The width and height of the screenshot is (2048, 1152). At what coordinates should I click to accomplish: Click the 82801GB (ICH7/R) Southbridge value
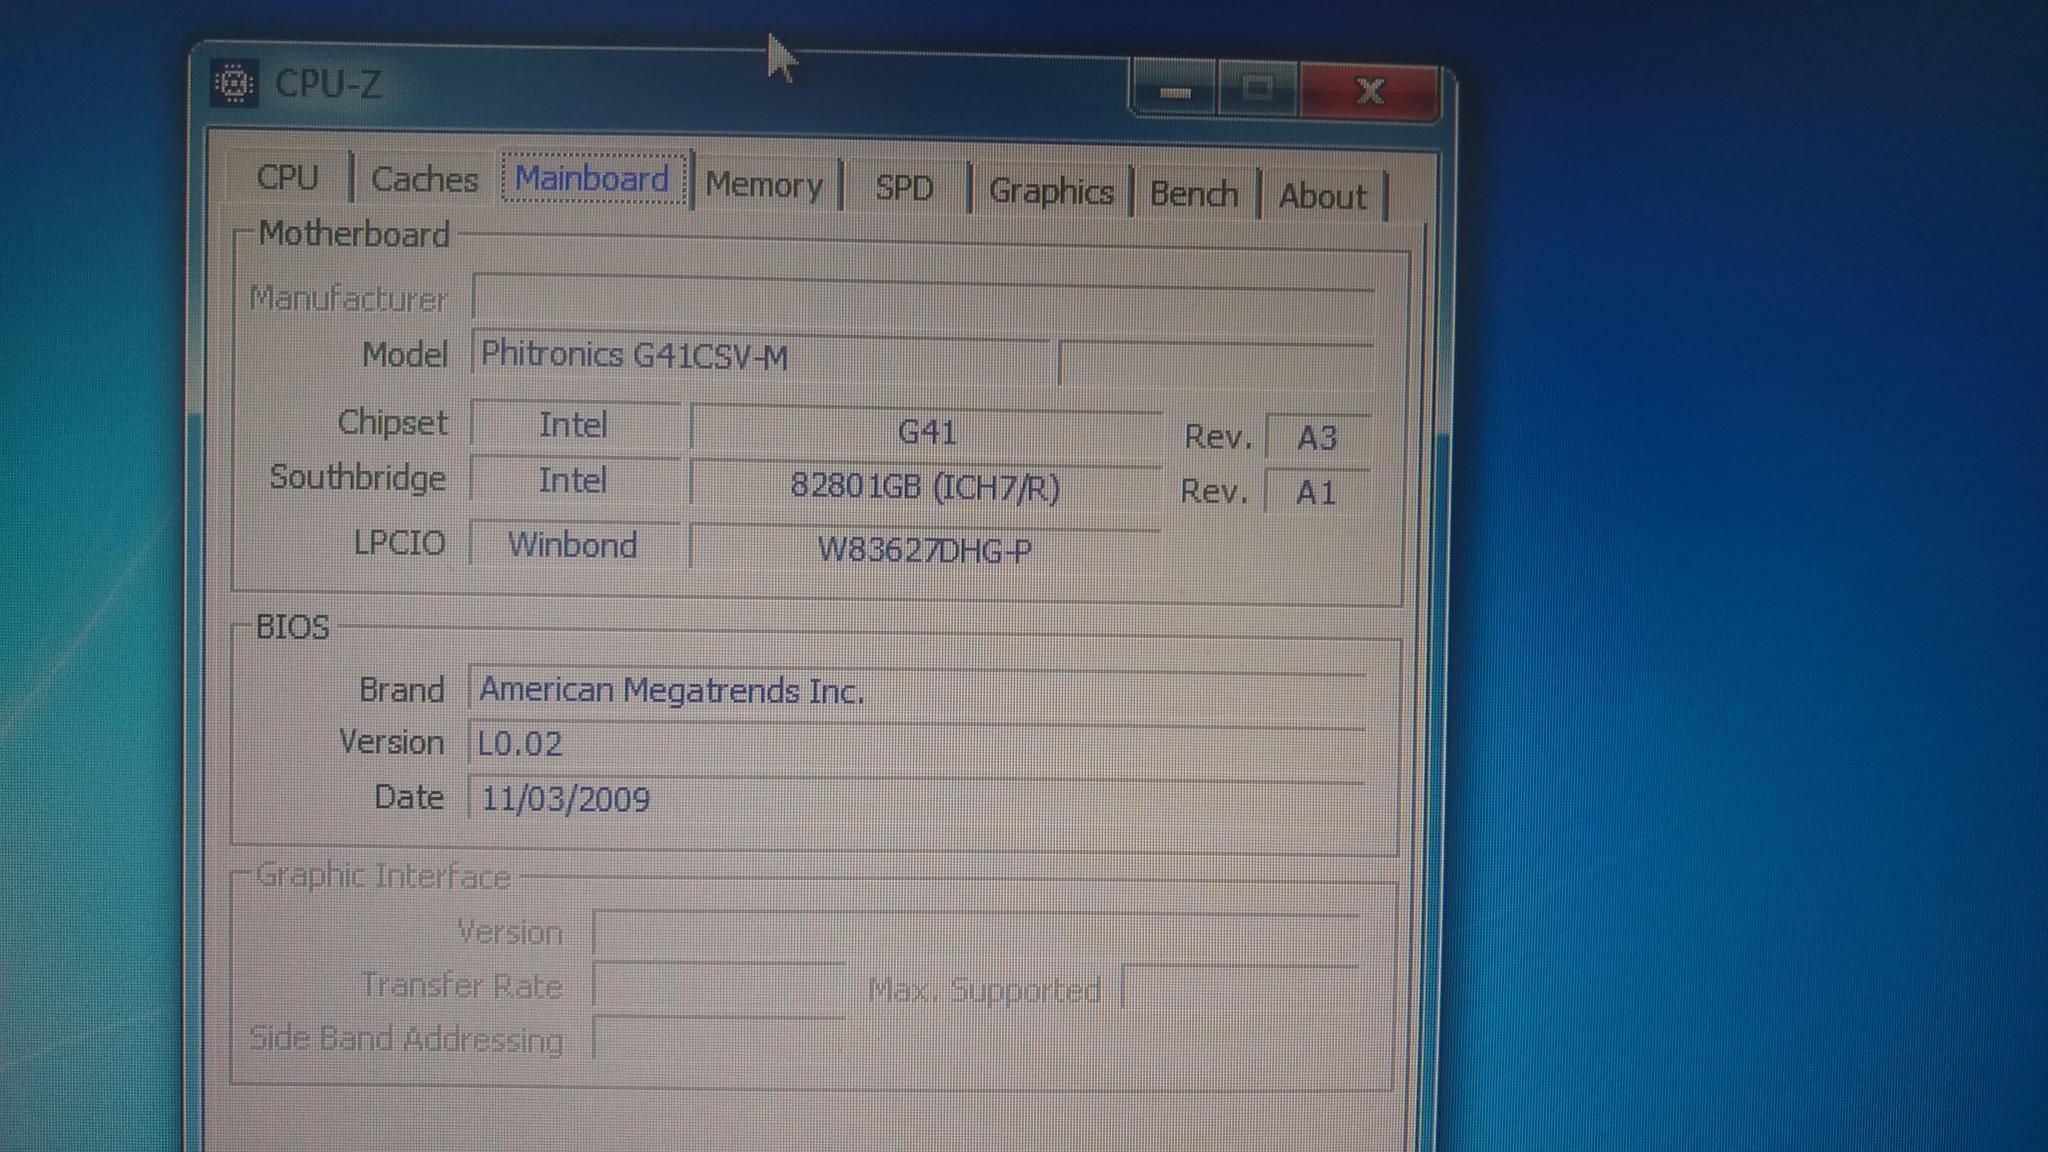click(x=925, y=488)
